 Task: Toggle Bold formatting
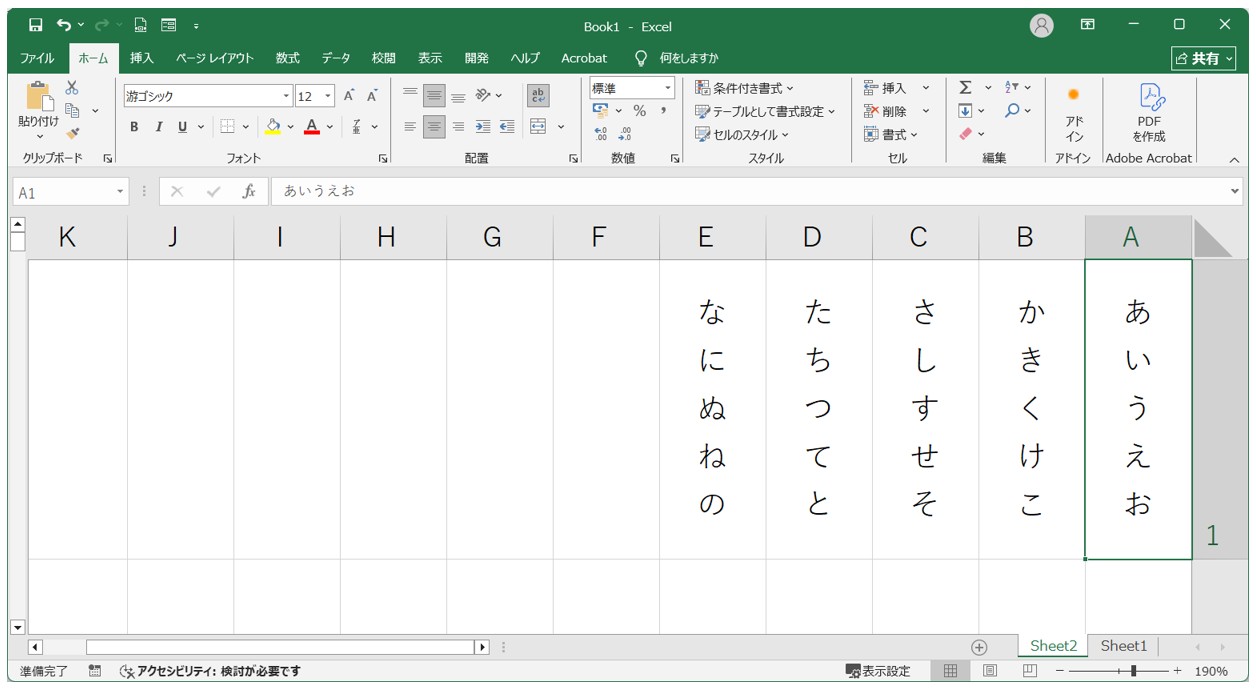pos(134,127)
